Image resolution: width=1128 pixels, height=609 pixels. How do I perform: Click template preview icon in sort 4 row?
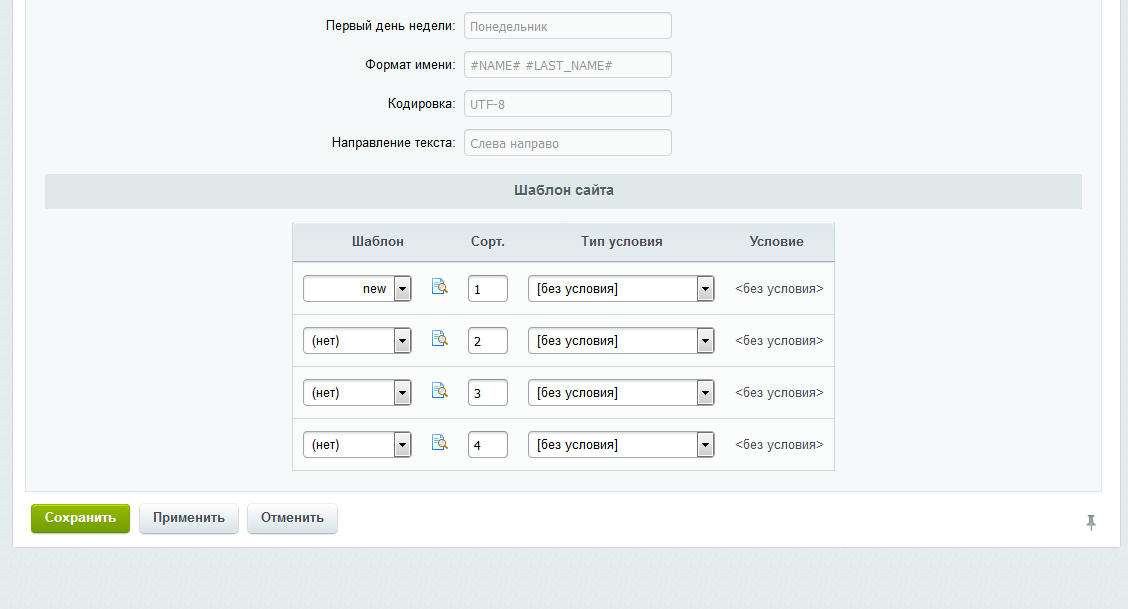[x=440, y=442]
